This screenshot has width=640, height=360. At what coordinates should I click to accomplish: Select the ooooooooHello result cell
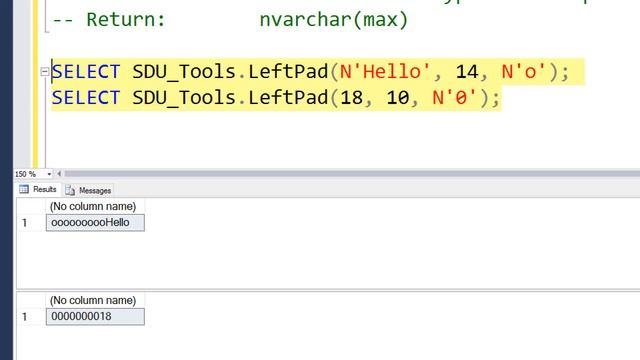pyautogui.click(x=95, y=223)
